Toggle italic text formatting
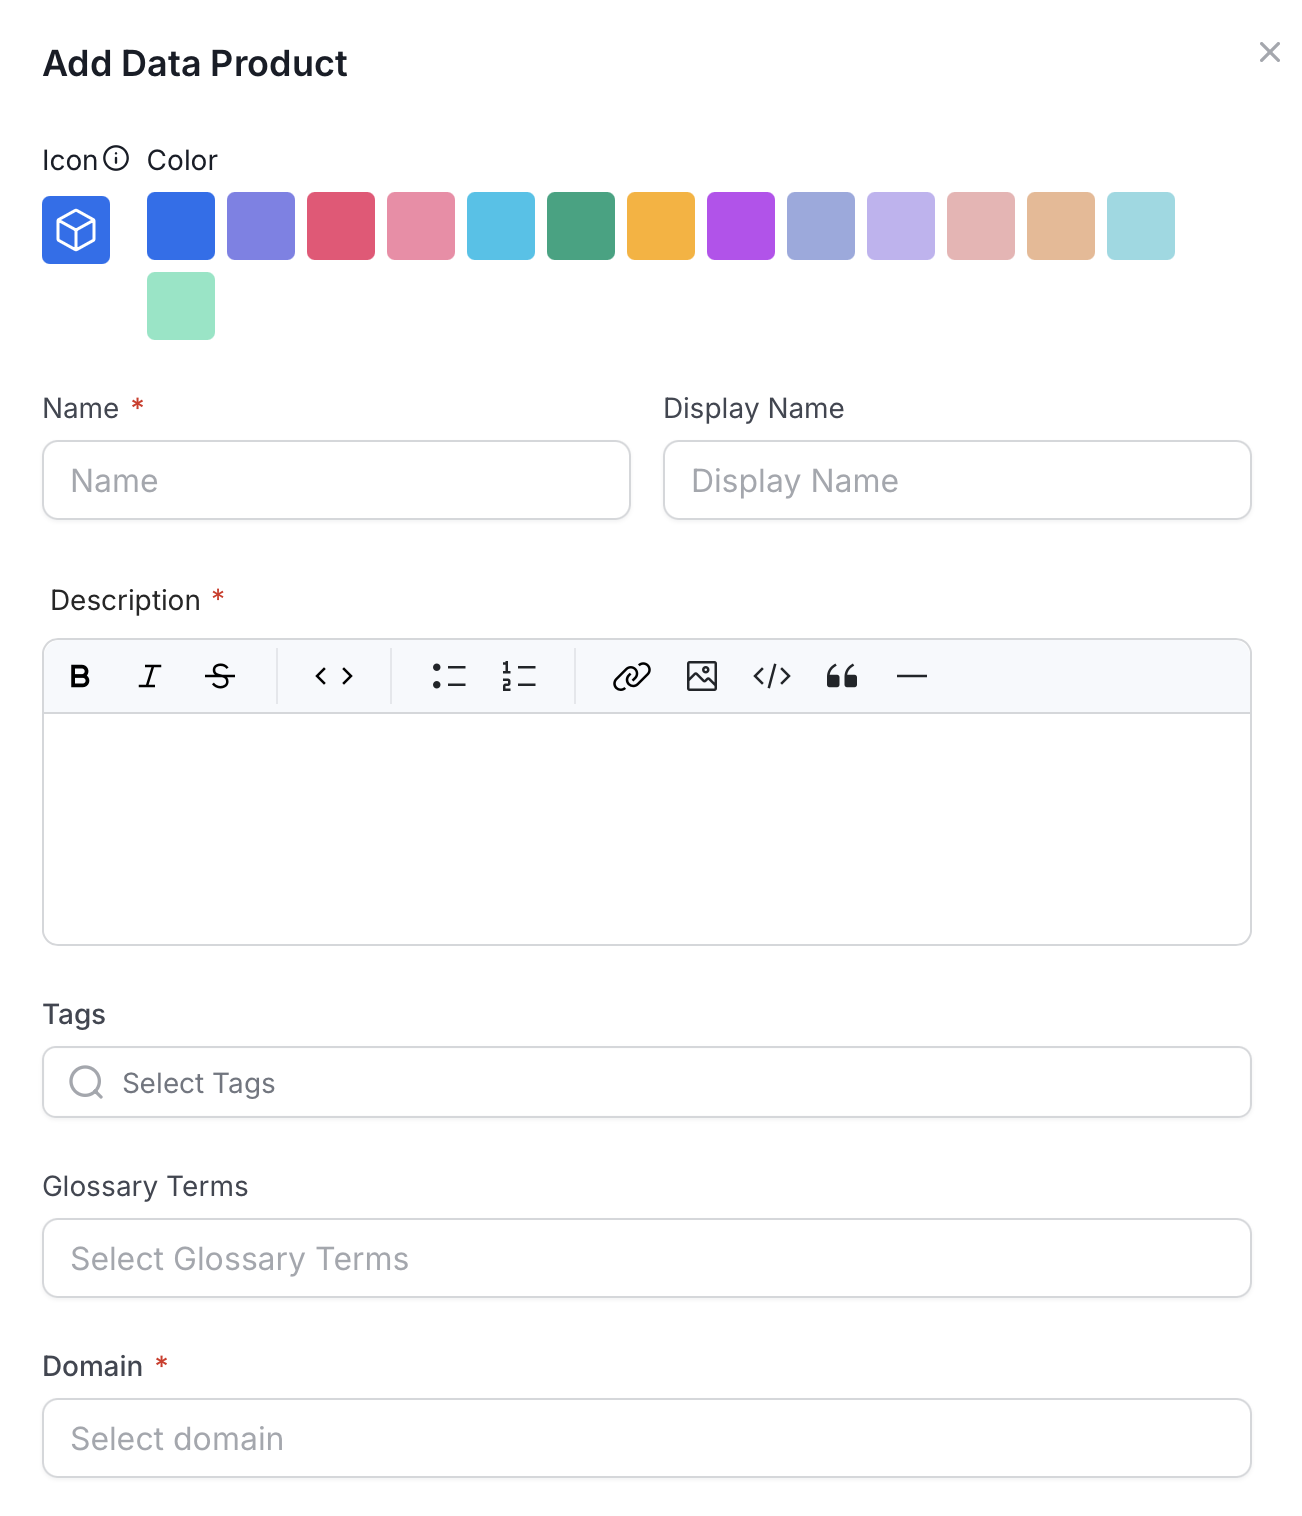Screen dimensions: 1302x1516 (150, 677)
